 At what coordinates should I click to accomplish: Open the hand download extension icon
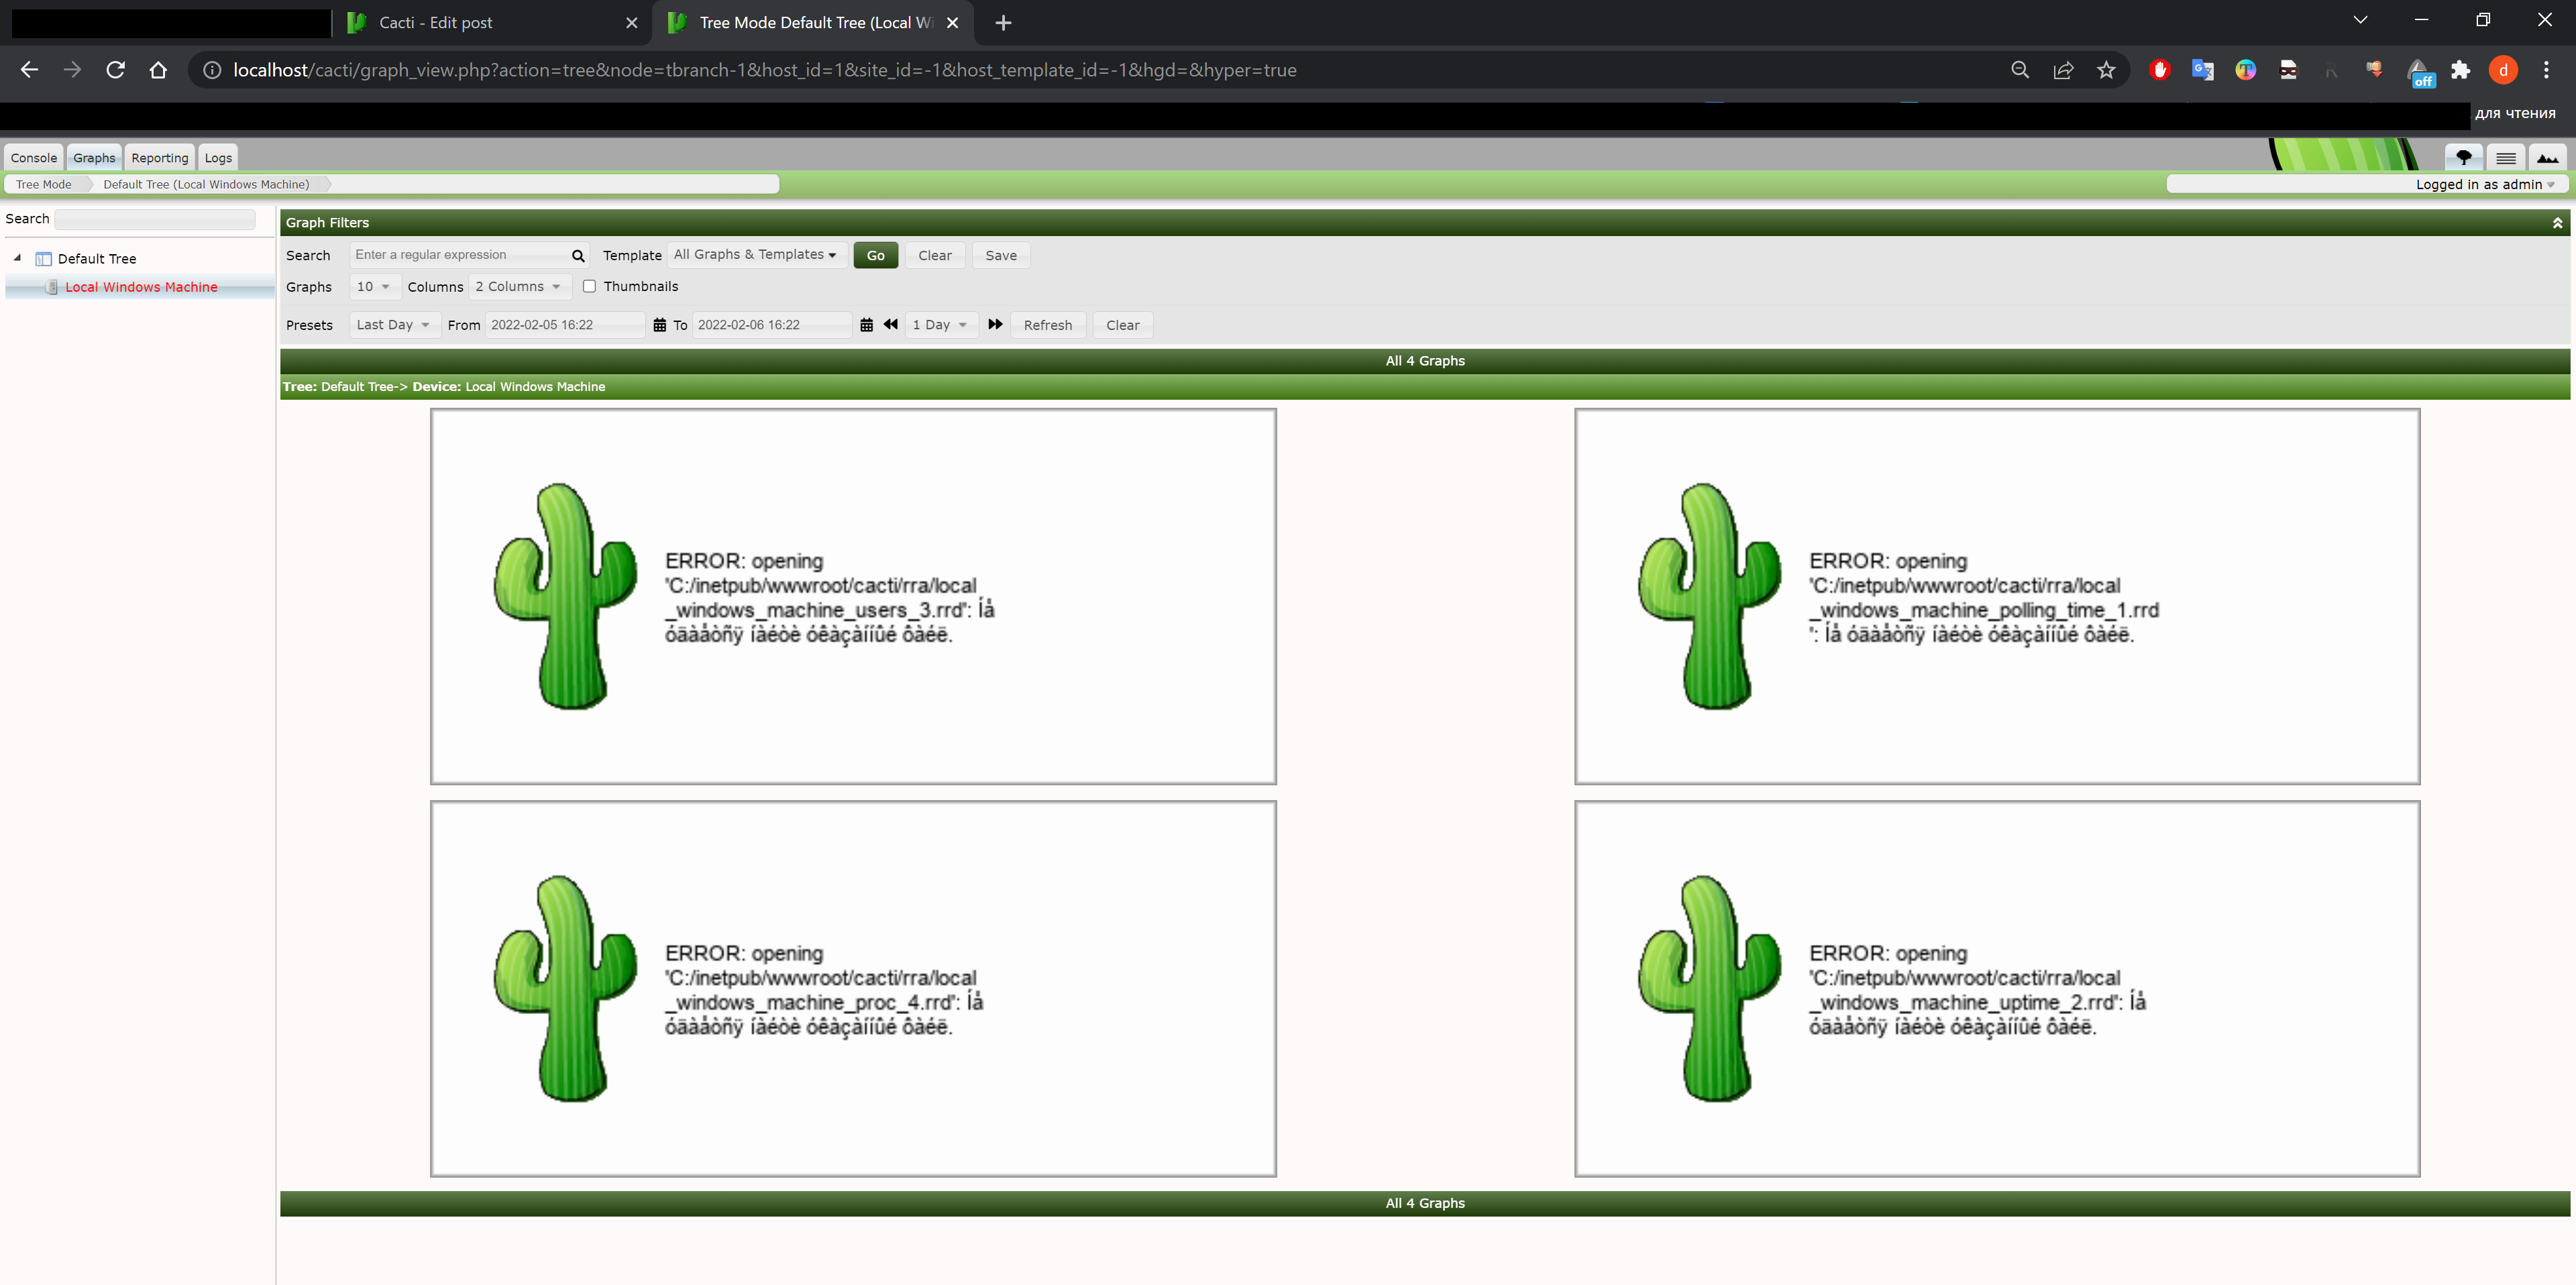pyautogui.click(x=2374, y=70)
